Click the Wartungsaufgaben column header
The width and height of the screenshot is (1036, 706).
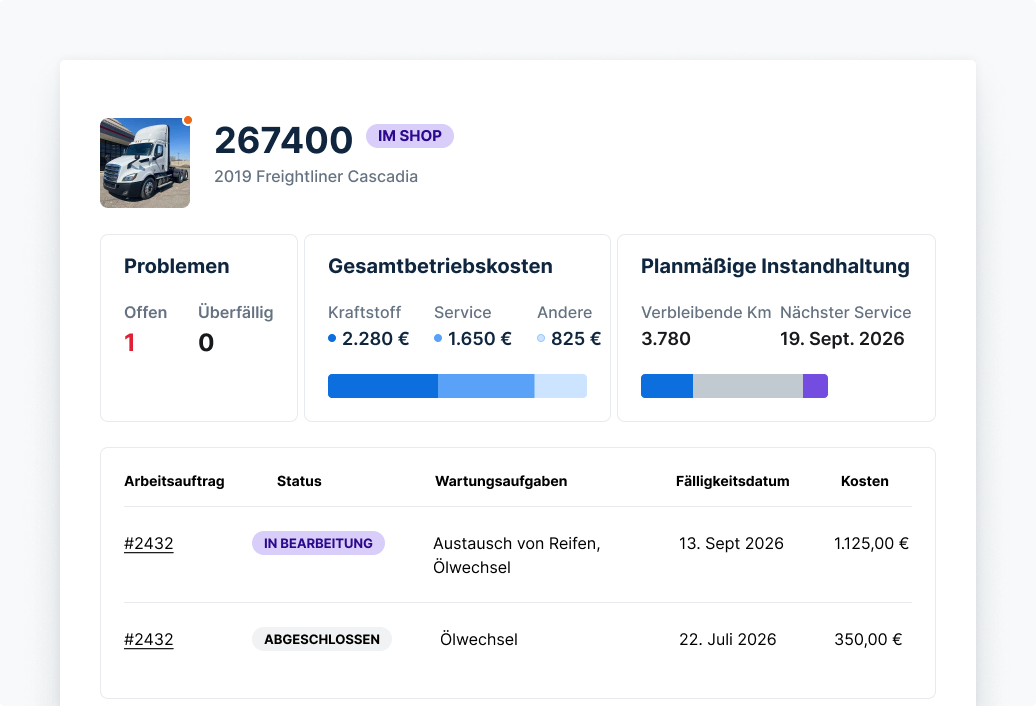tap(501, 481)
